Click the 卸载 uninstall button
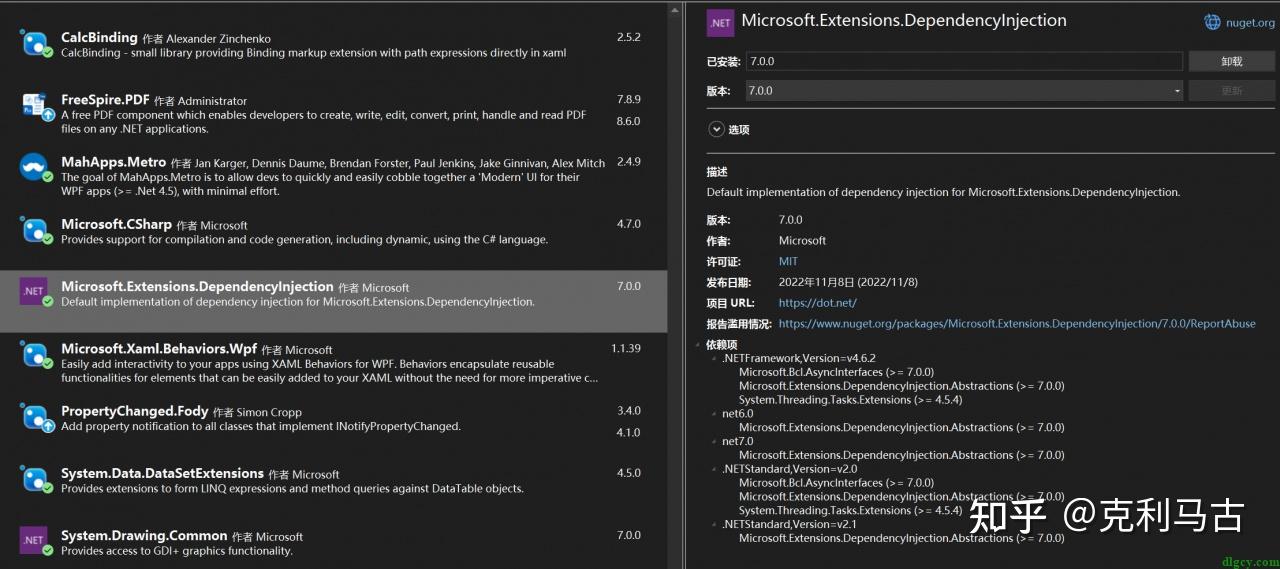The width and height of the screenshot is (1280, 569). pyautogui.click(x=1231, y=61)
